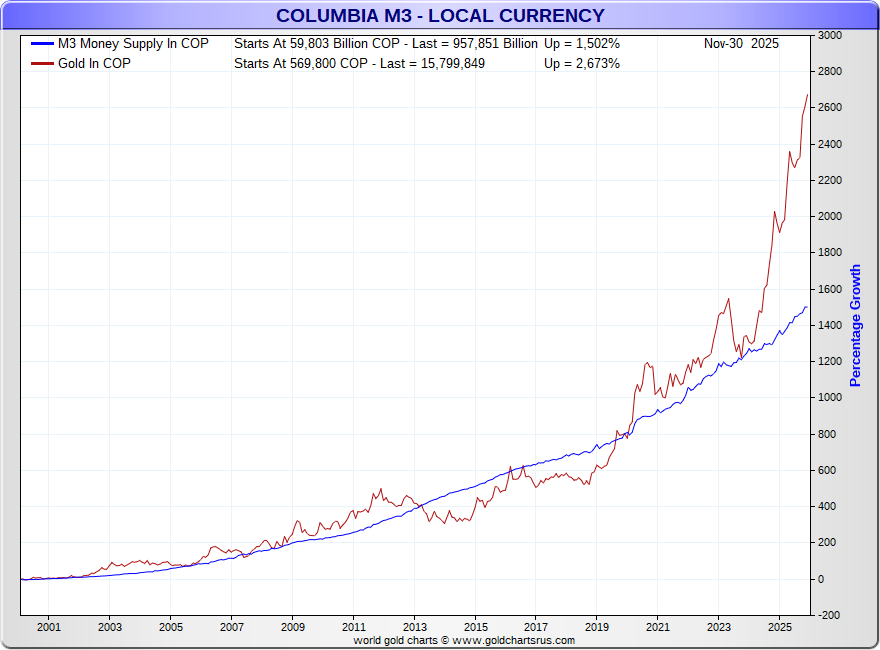880x650 pixels.
Task: Click the 2025 x-axis year label
Action: point(780,627)
